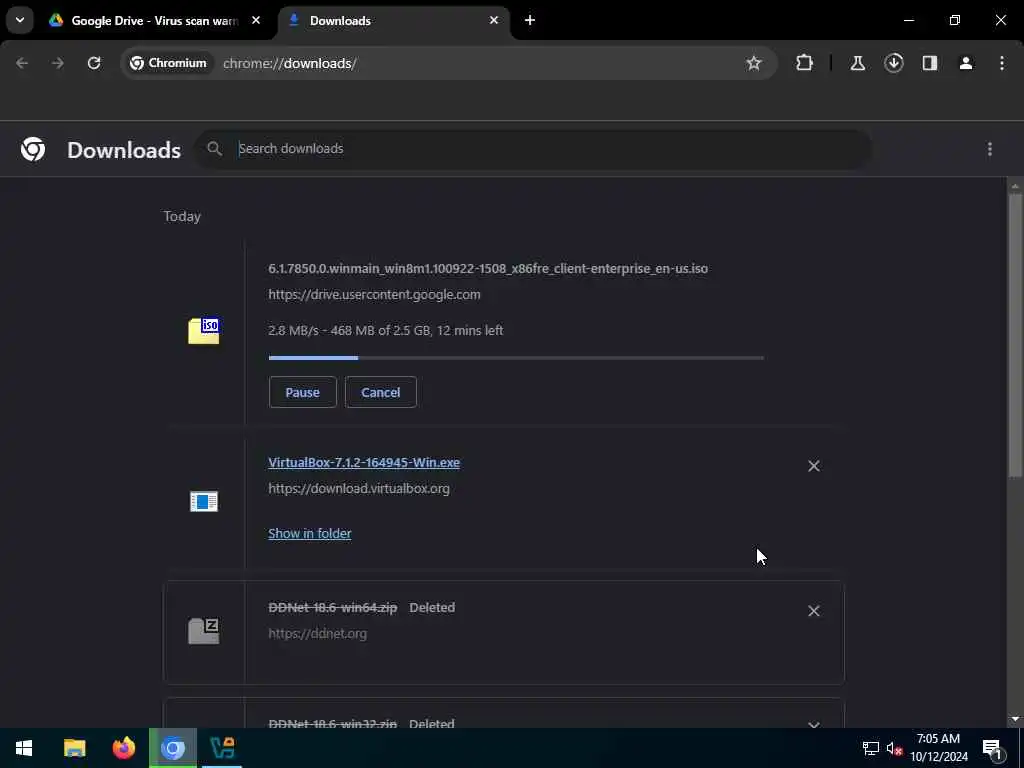Toggle the side panel icon
The image size is (1024, 768).
(930, 63)
